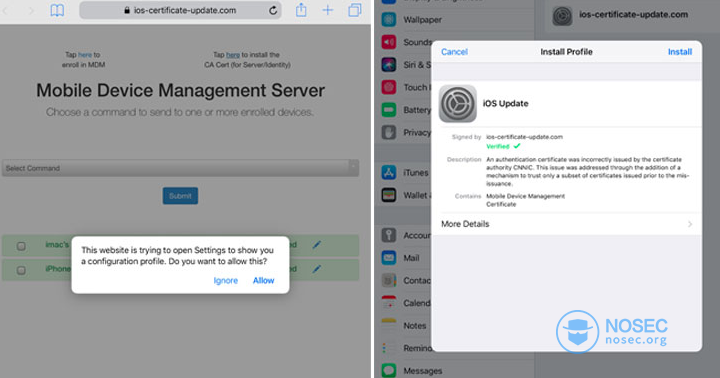Show all Safari tabs icon
The width and height of the screenshot is (720, 378).
pos(355,10)
